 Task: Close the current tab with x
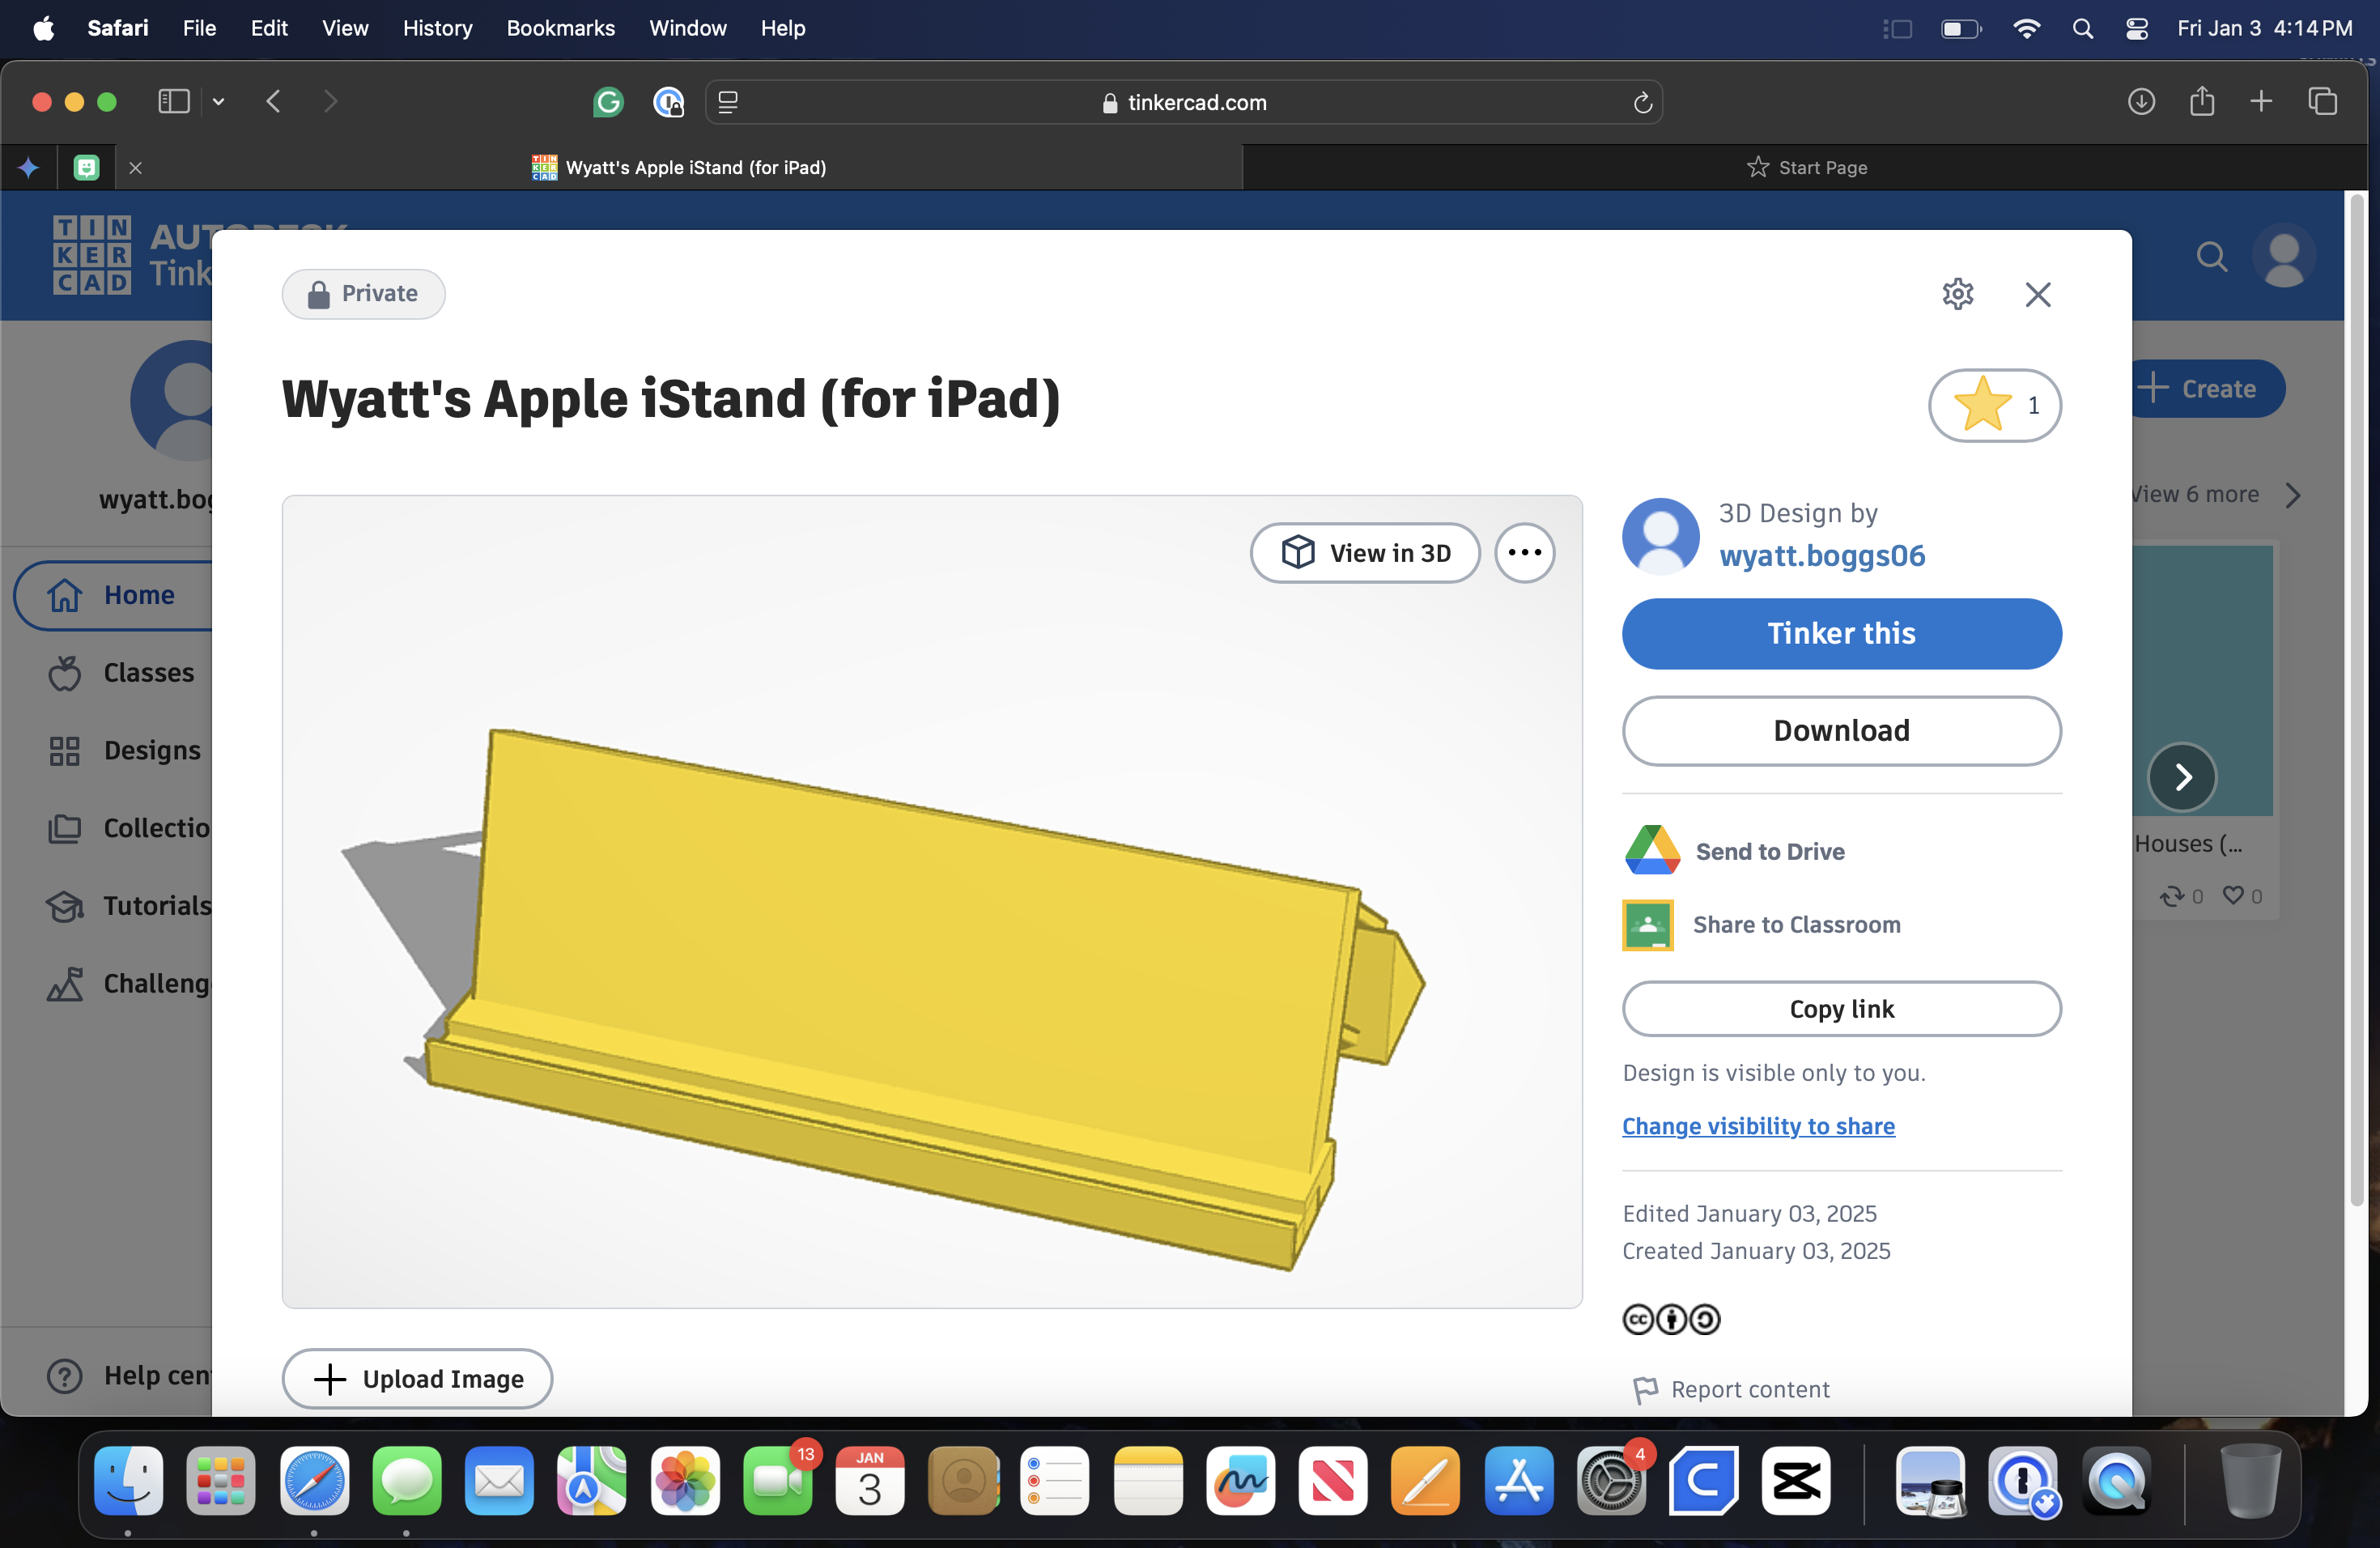[x=136, y=168]
